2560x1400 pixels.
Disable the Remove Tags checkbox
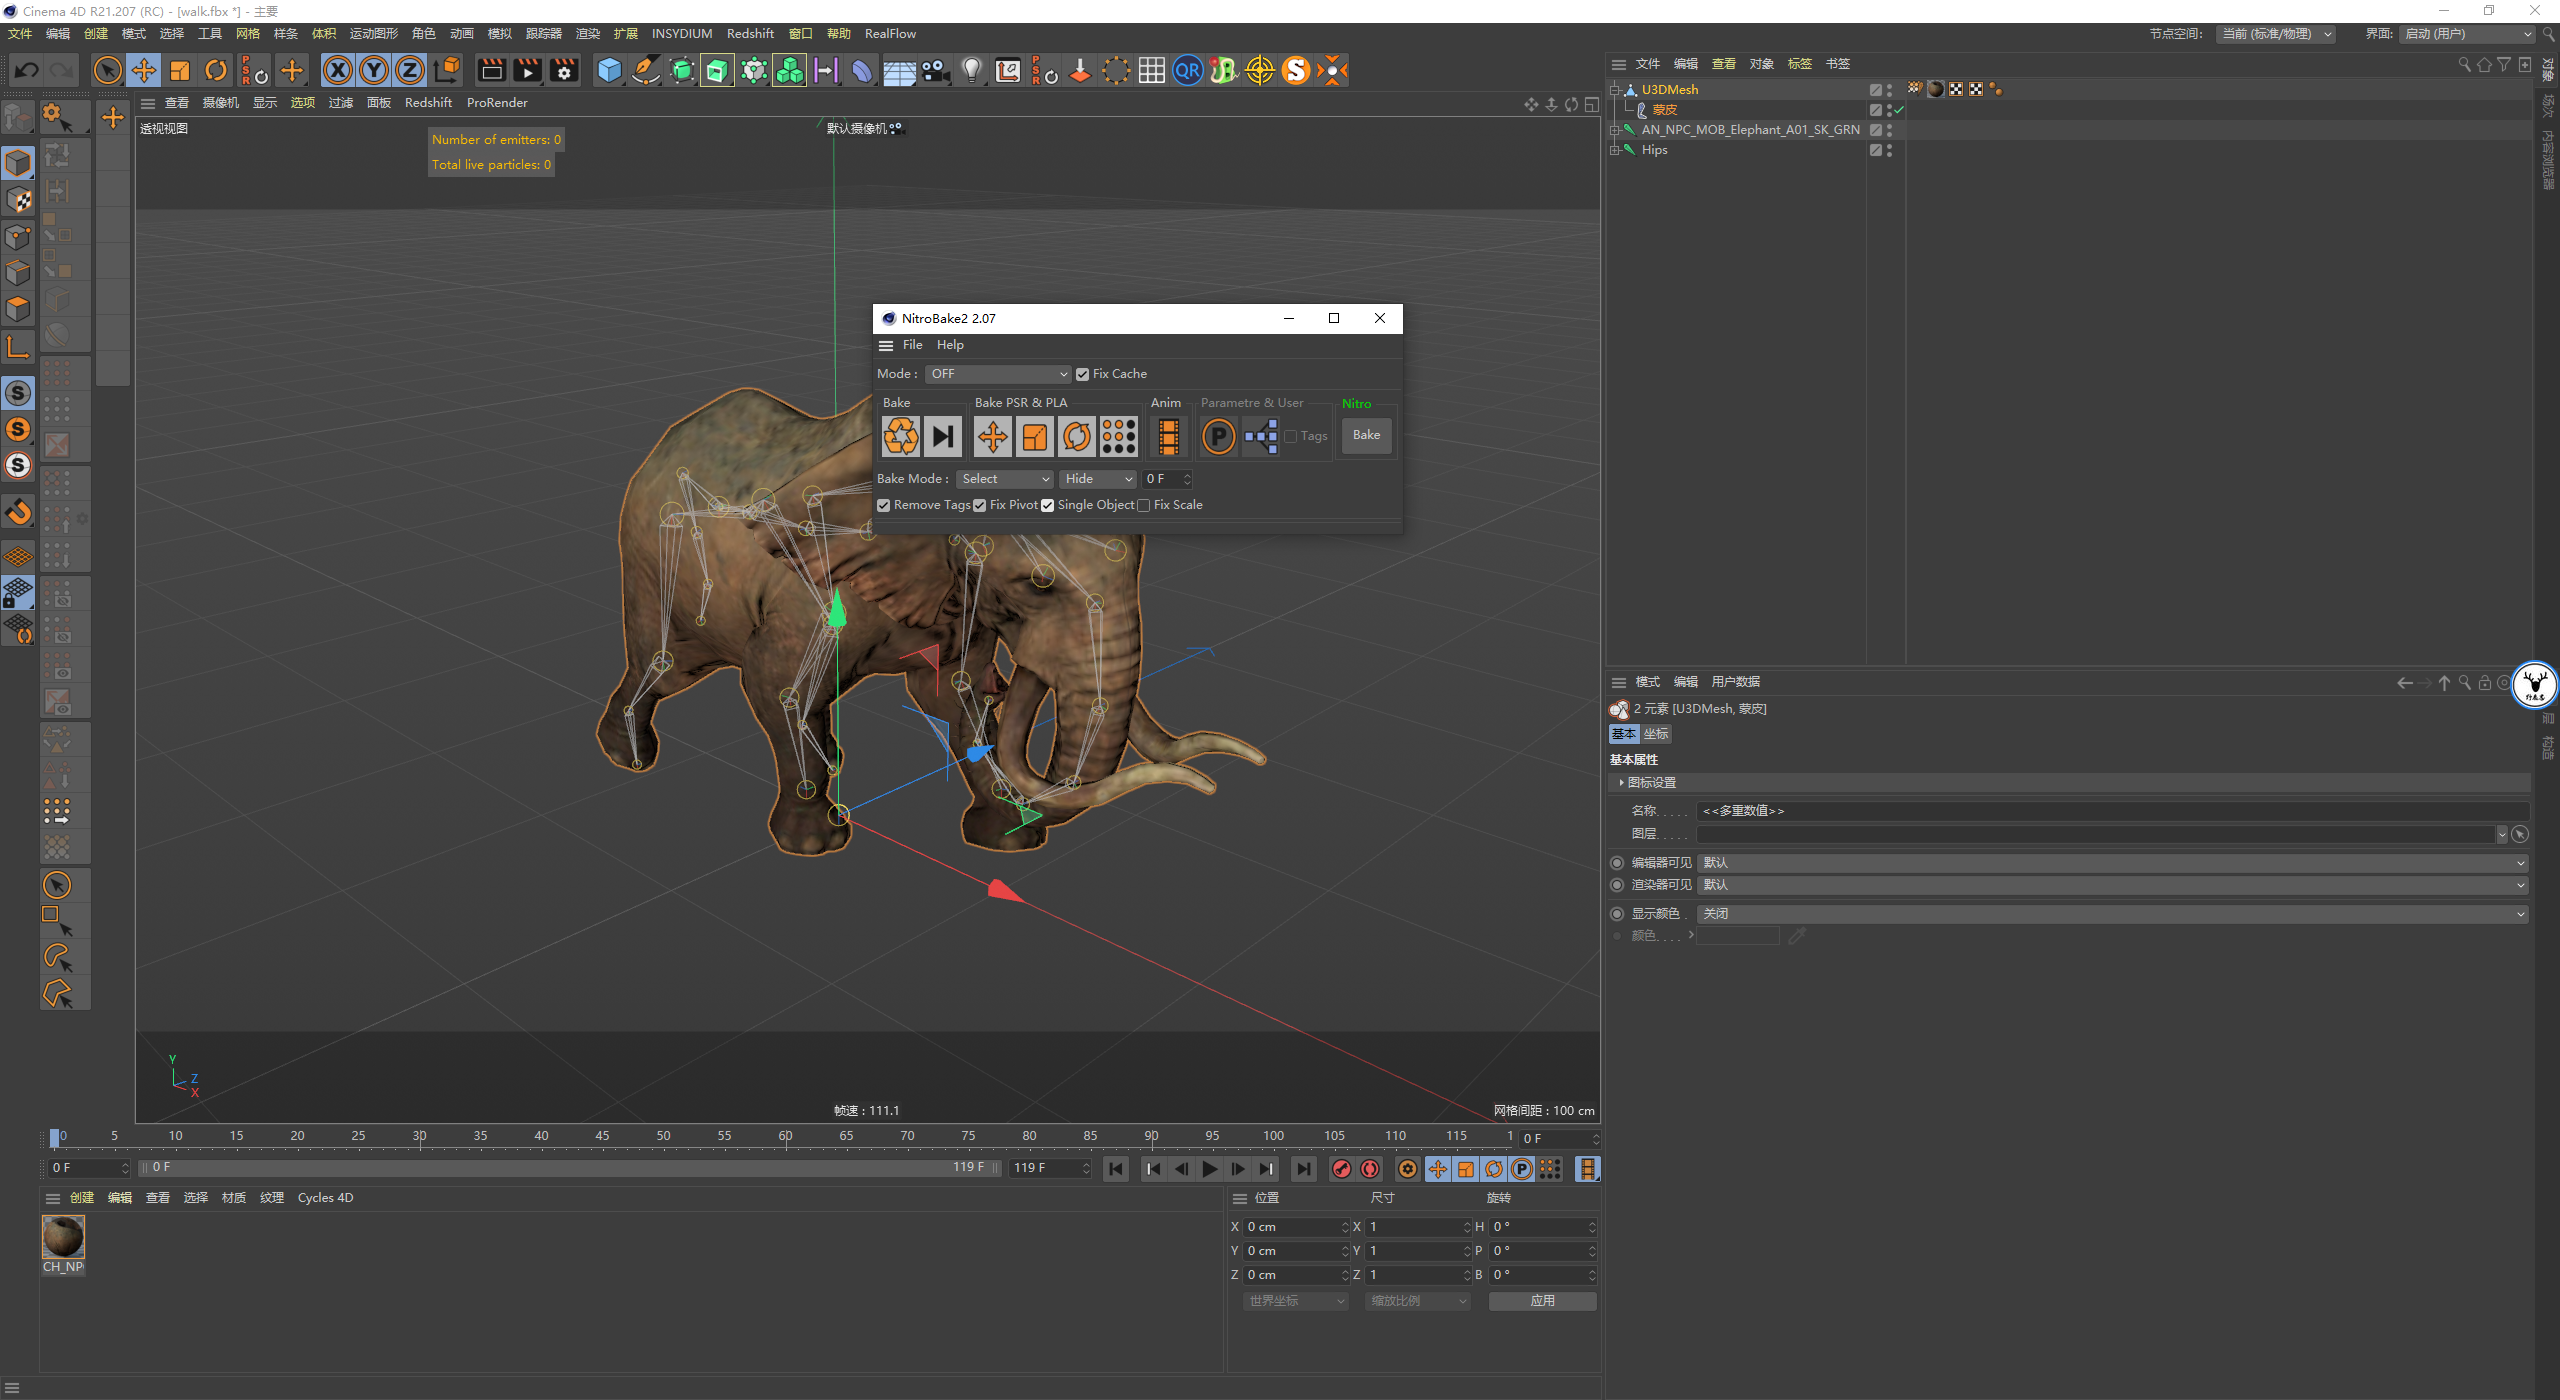[884, 505]
